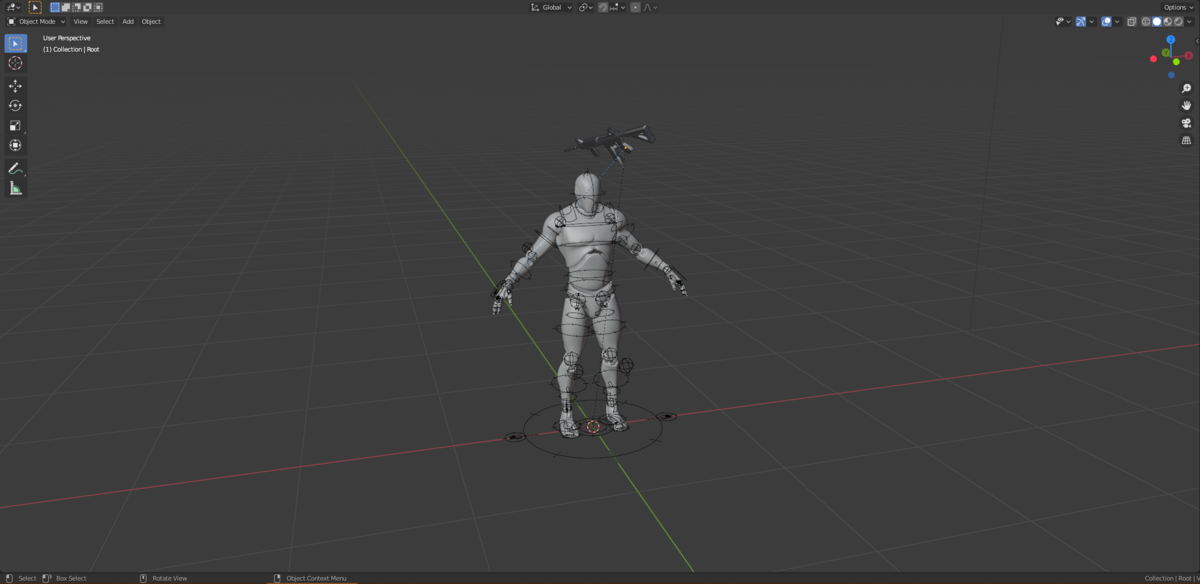This screenshot has height=584, width=1200.
Task: Set selection mode to new selection
Action: pyautogui.click(x=55, y=7)
